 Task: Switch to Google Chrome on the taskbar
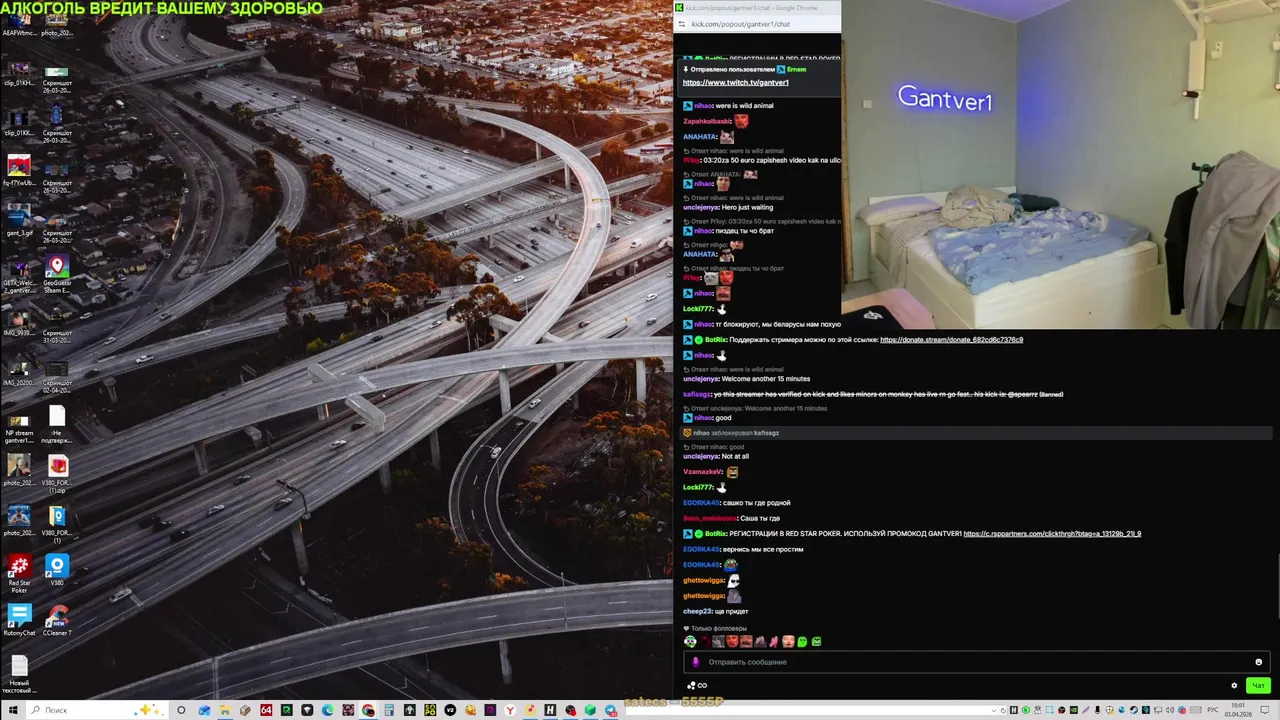point(368,710)
